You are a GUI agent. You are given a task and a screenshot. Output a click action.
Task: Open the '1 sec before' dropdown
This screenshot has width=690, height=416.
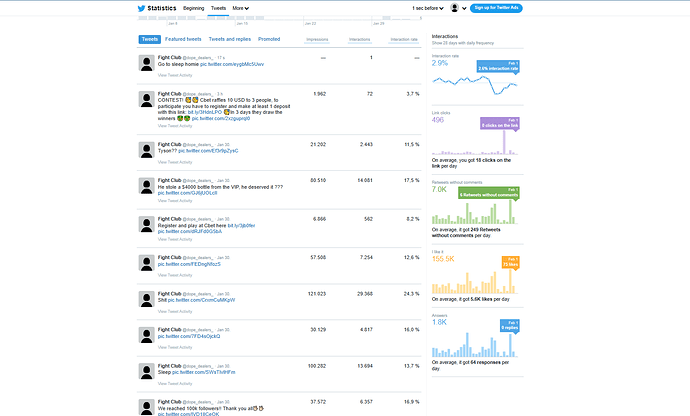pos(428,8)
